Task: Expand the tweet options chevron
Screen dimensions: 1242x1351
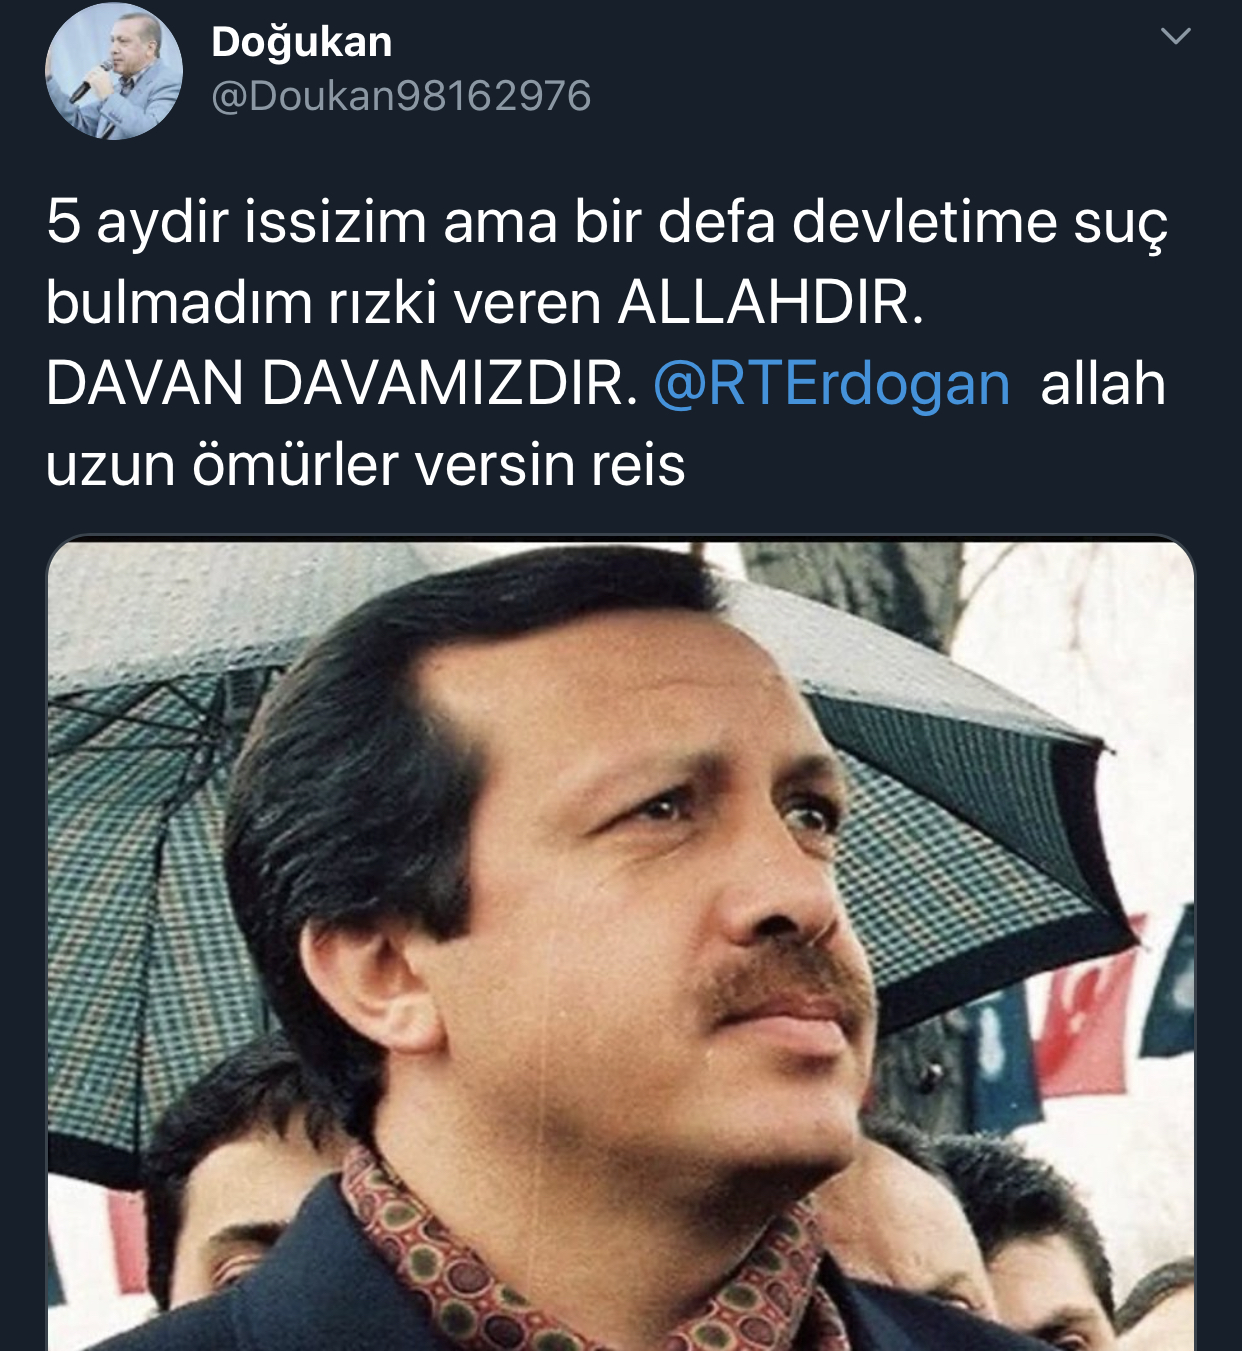Action: pos(1175,37)
